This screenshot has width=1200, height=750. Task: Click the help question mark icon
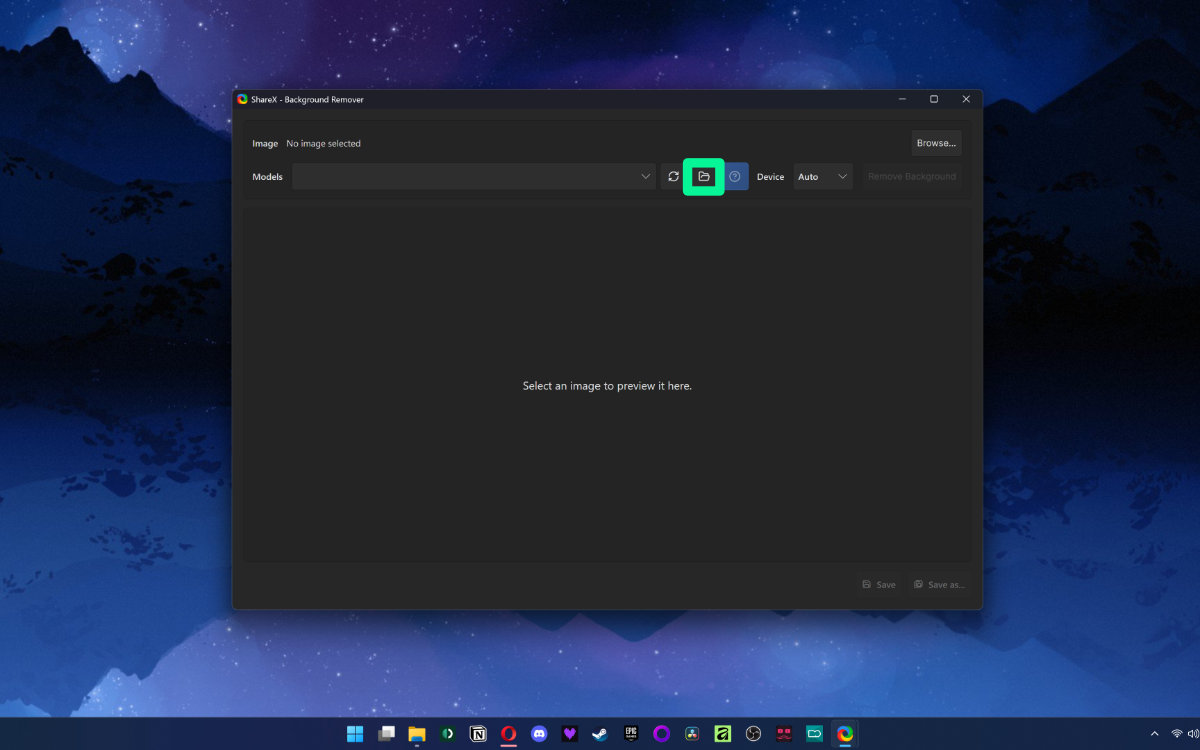(735, 177)
